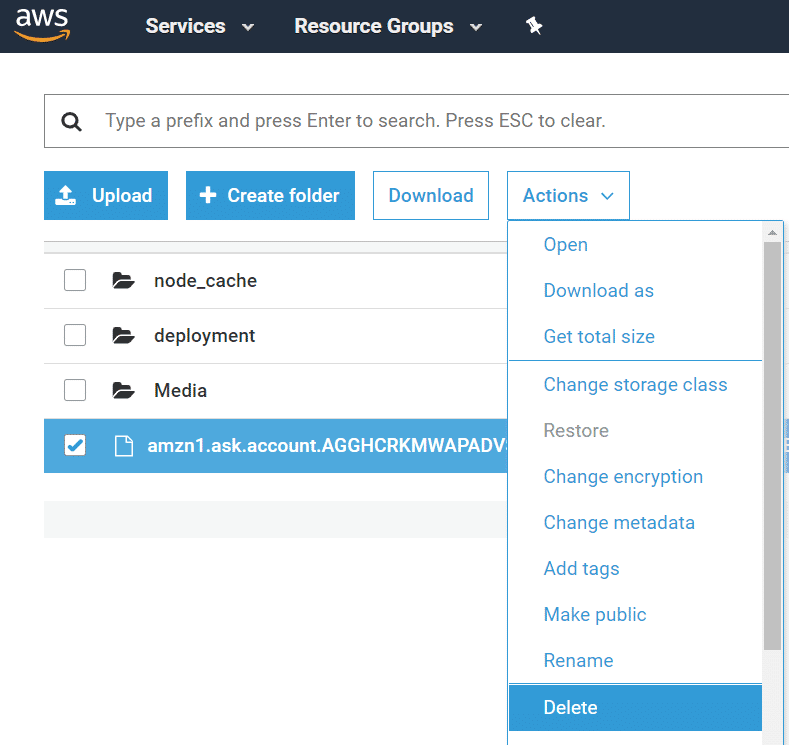This screenshot has height=745, width=789.
Task: Choose Delete from the Actions menu
Action: tap(570, 707)
